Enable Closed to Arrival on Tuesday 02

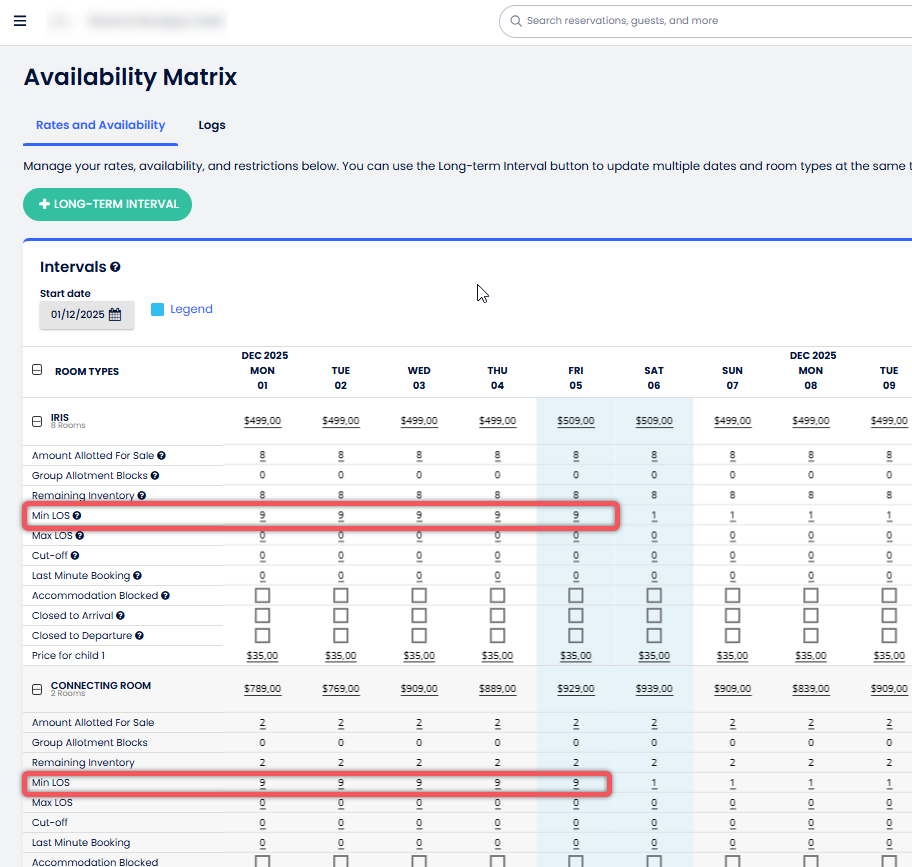tap(340, 615)
